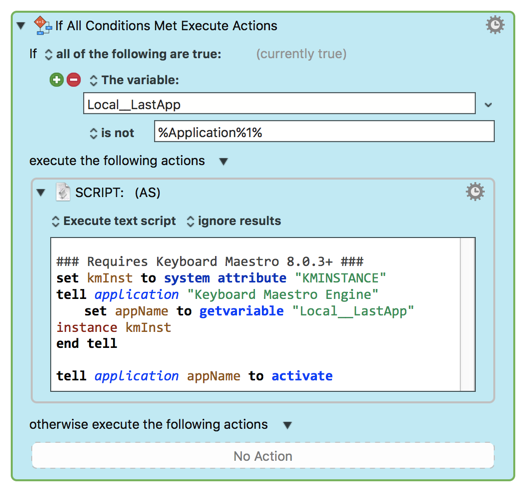
Task: Click the 'instance kmInst' script line
Action: pyautogui.click(x=114, y=327)
